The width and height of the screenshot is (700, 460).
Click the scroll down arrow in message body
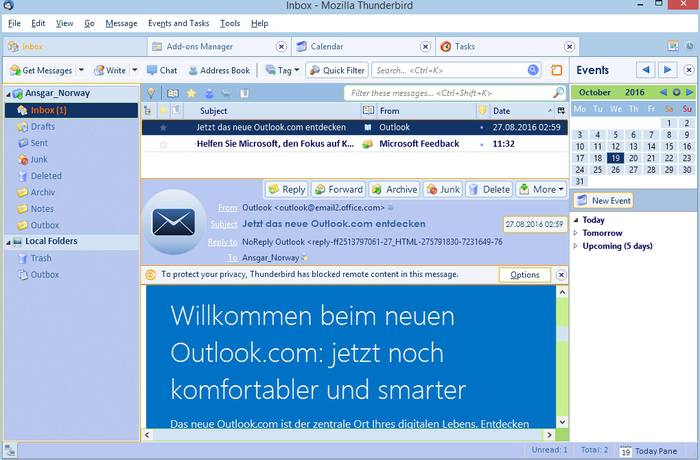562,422
